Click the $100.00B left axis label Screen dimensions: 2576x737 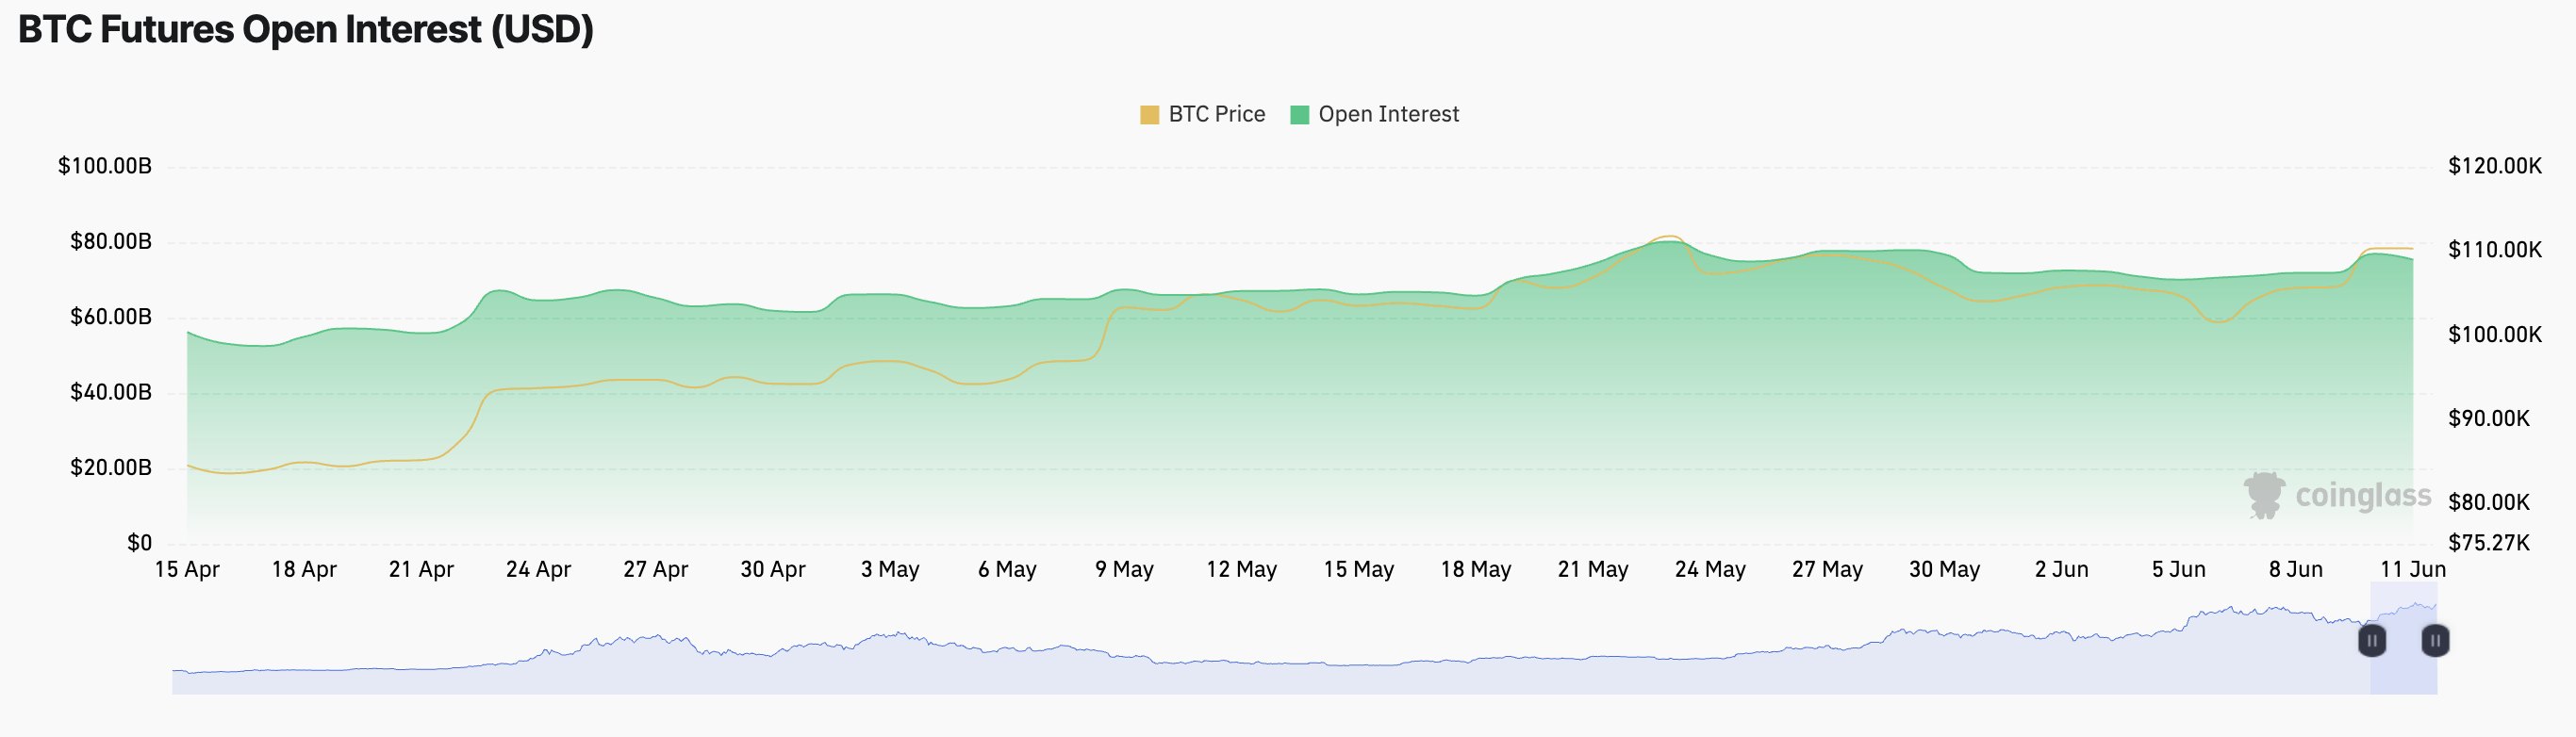pos(105,166)
